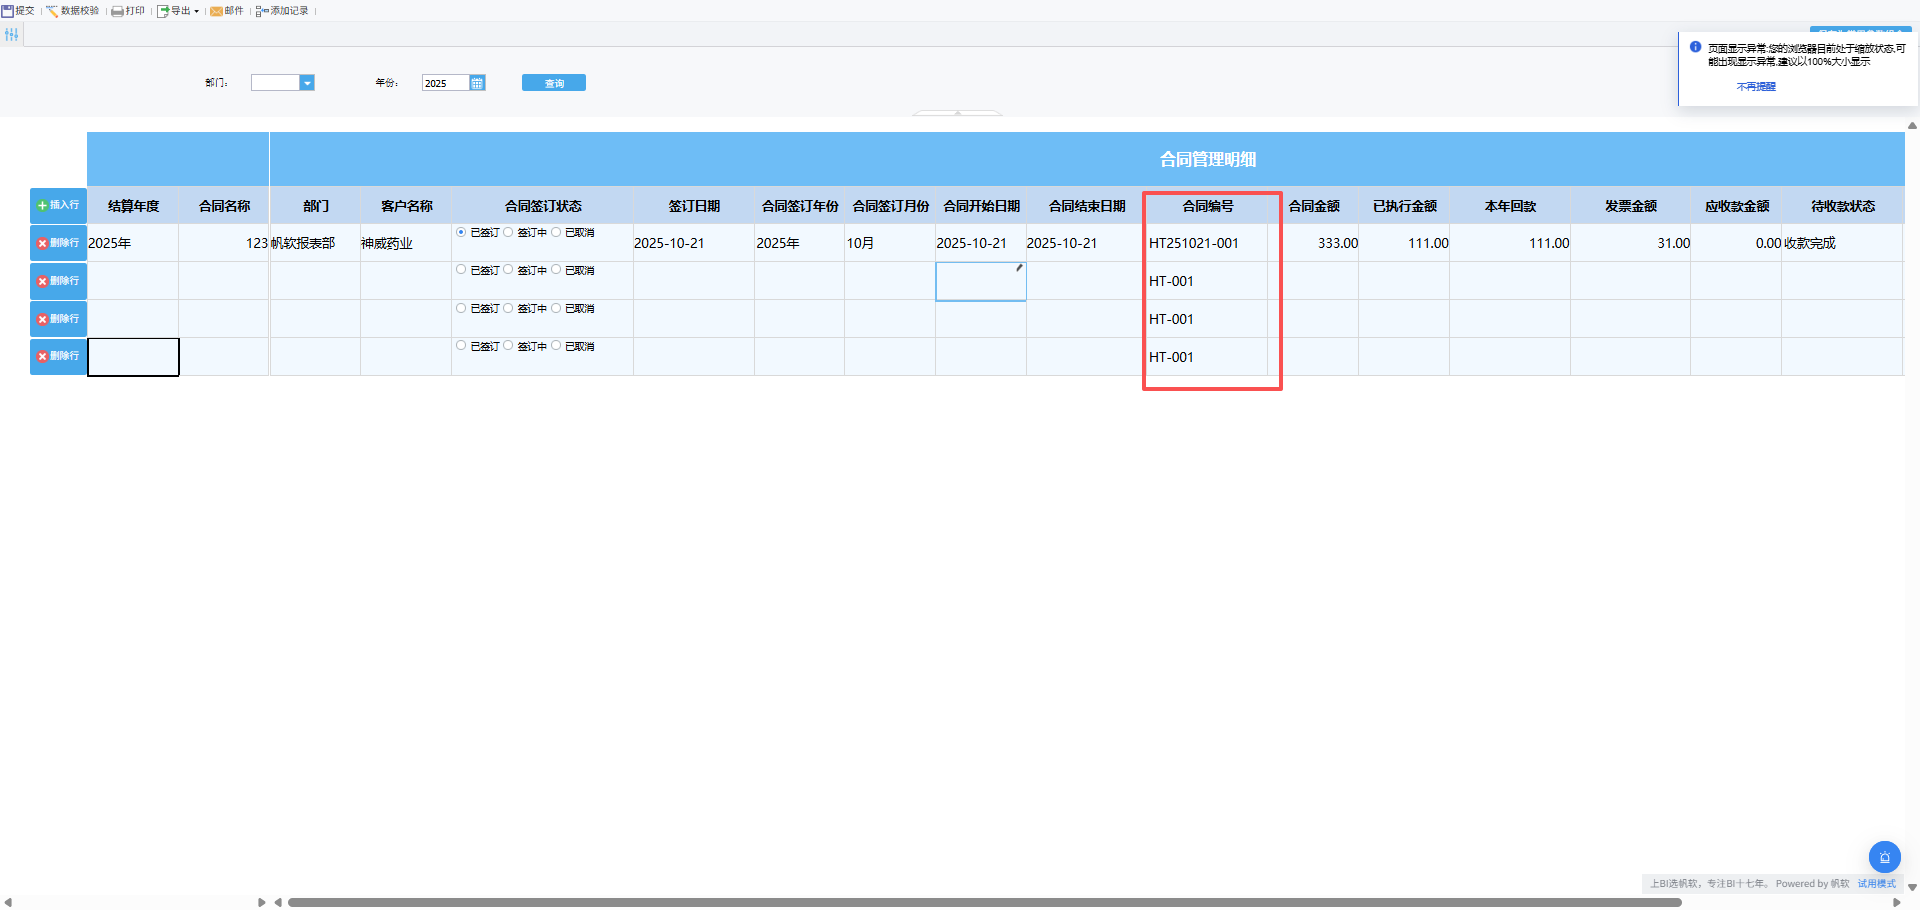Click the 插入行 insert row button
1920x911 pixels.
pos(58,205)
